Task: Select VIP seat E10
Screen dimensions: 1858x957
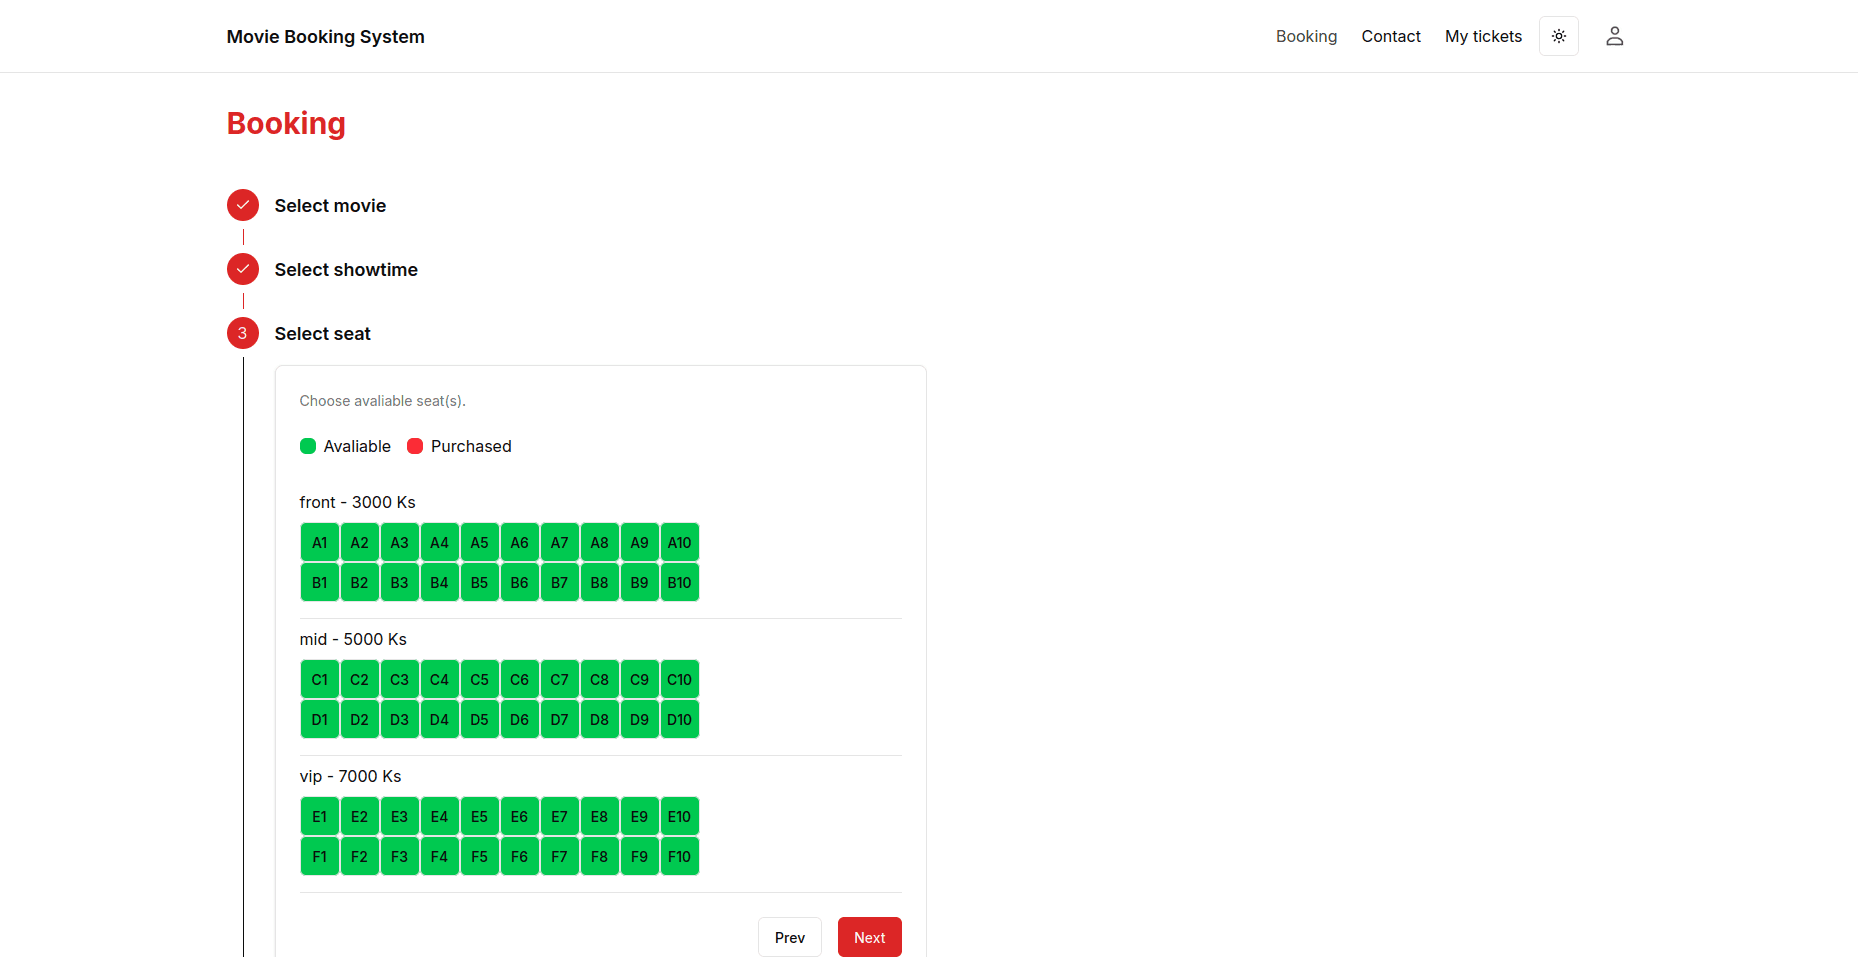Action: (680, 816)
